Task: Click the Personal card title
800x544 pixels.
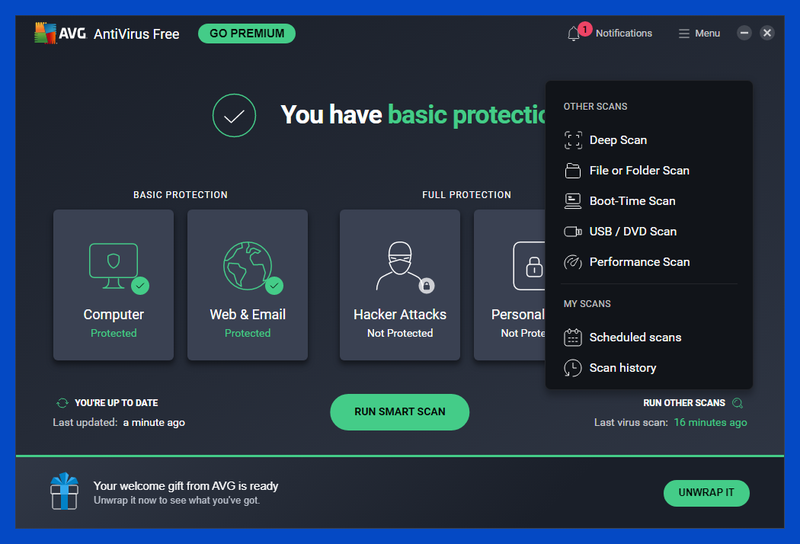Action: (518, 314)
